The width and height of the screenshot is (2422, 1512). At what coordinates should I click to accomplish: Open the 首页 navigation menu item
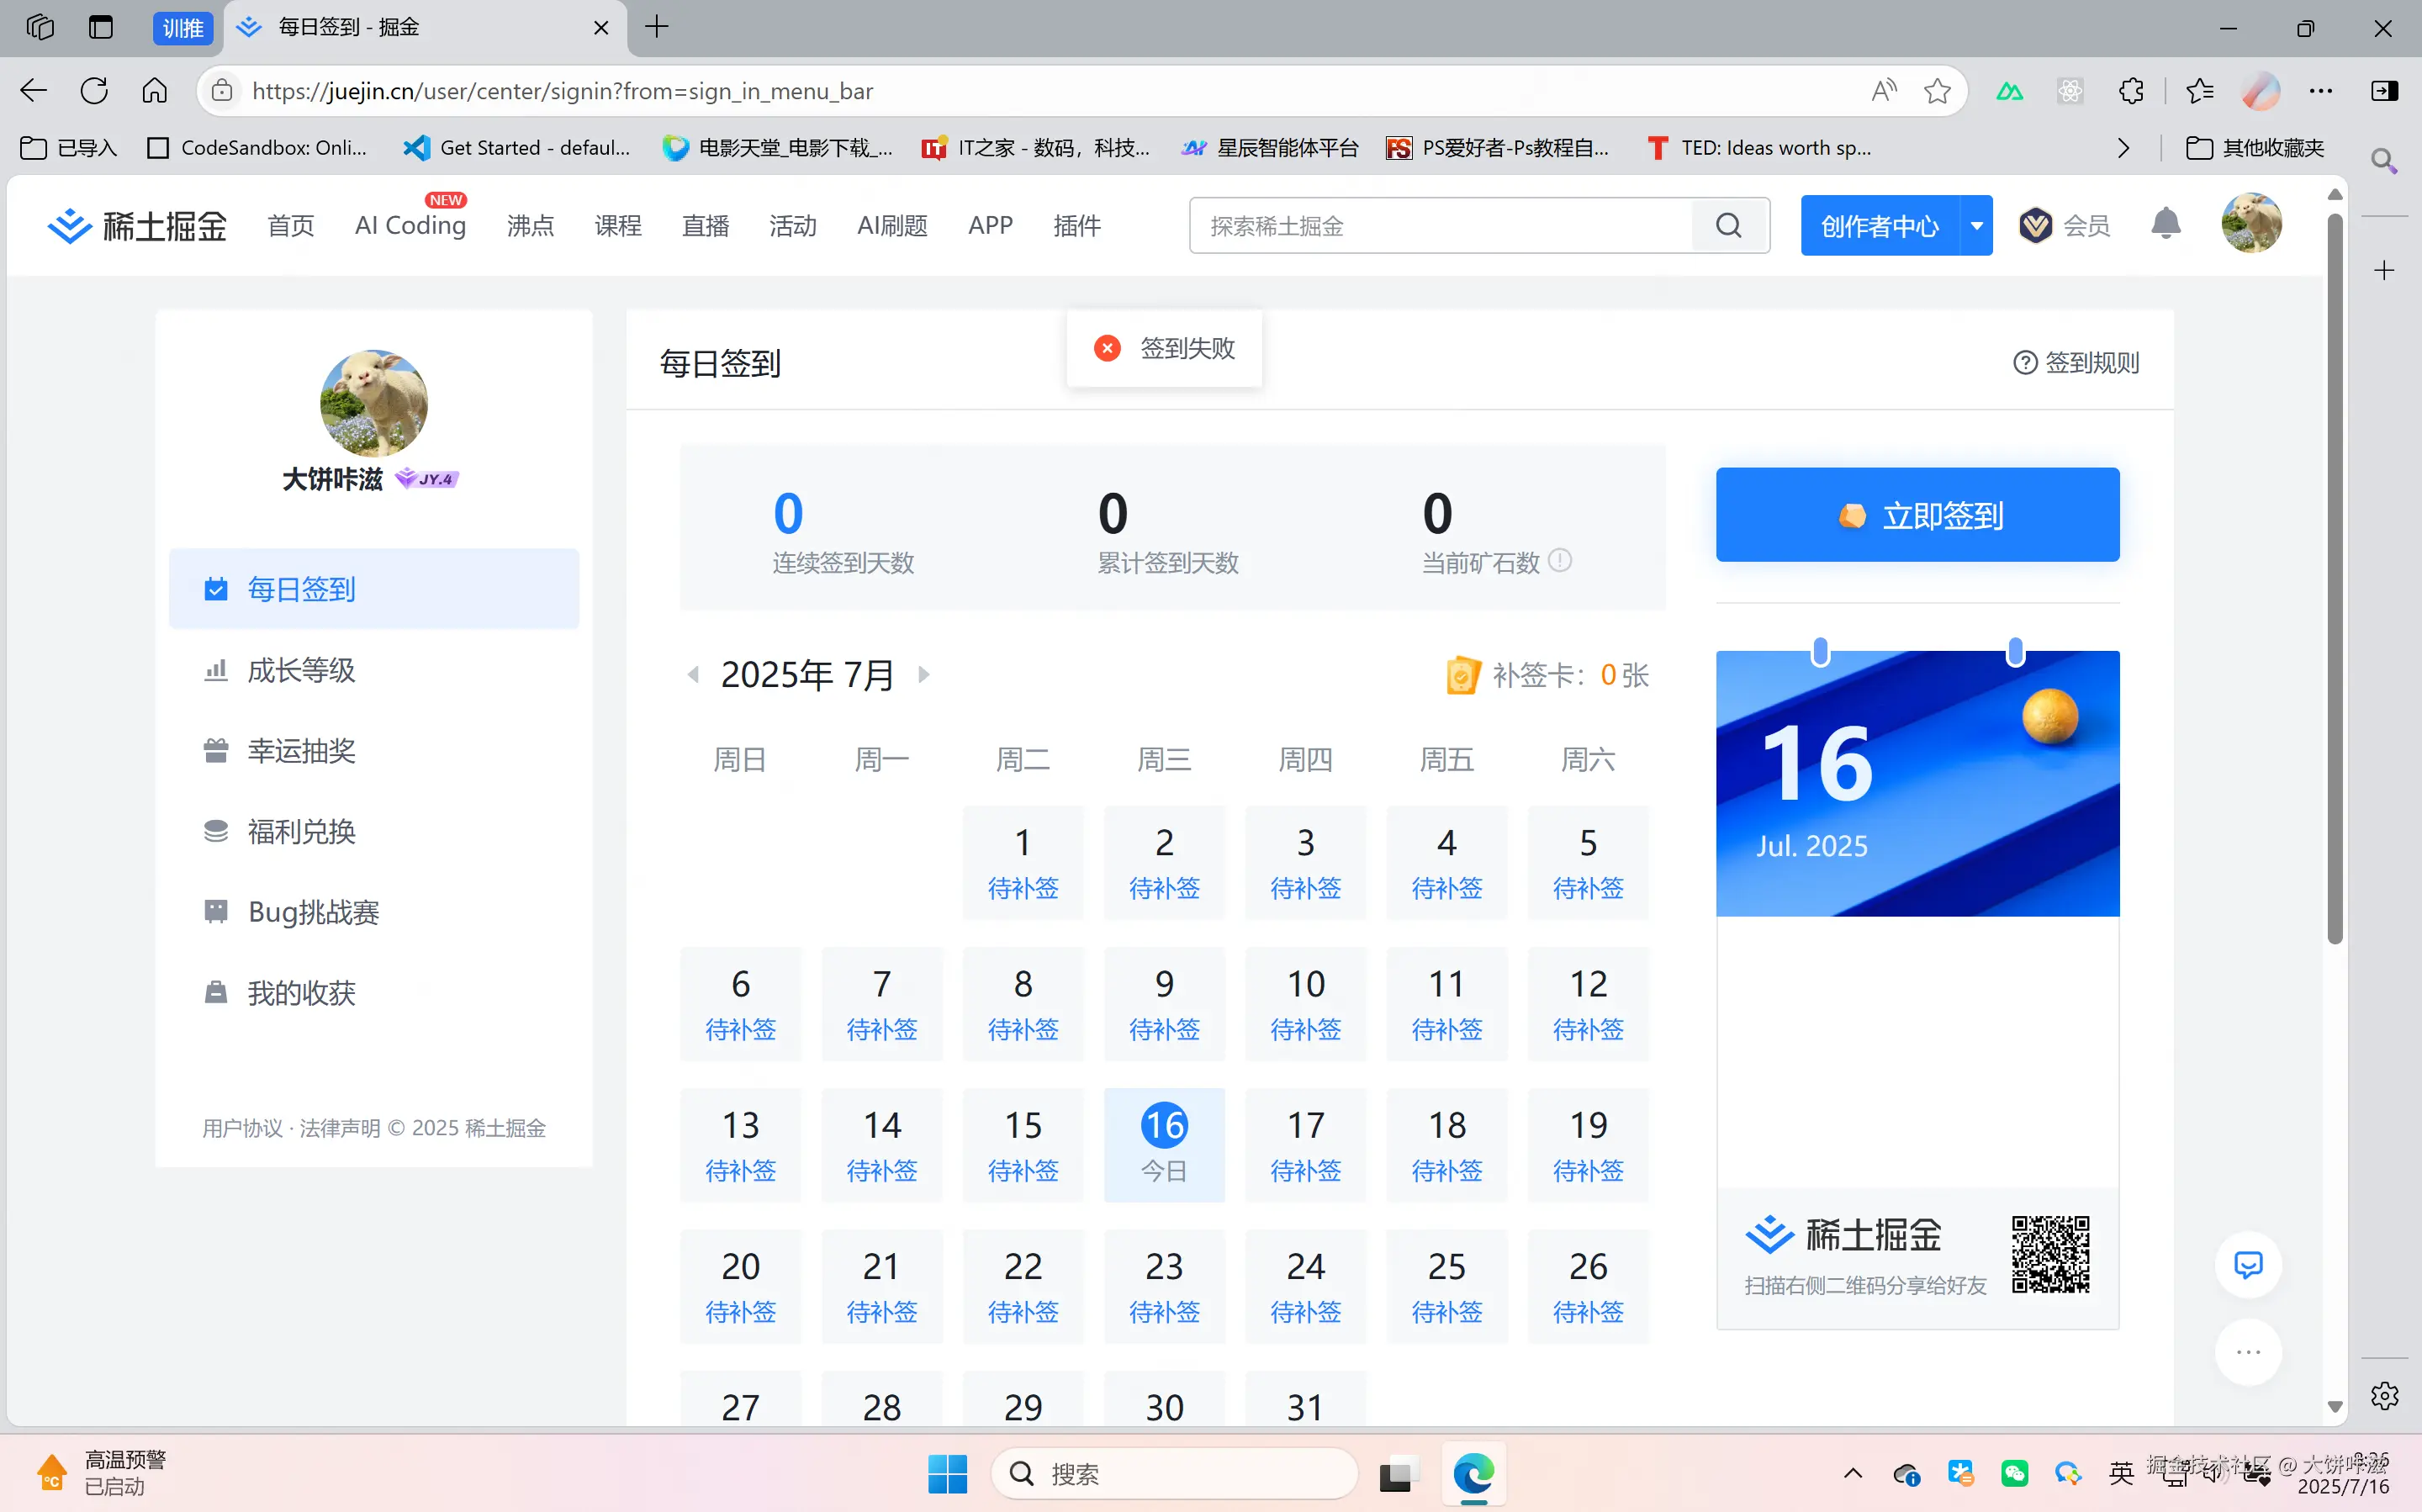pyautogui.click(x=290, y=225)
